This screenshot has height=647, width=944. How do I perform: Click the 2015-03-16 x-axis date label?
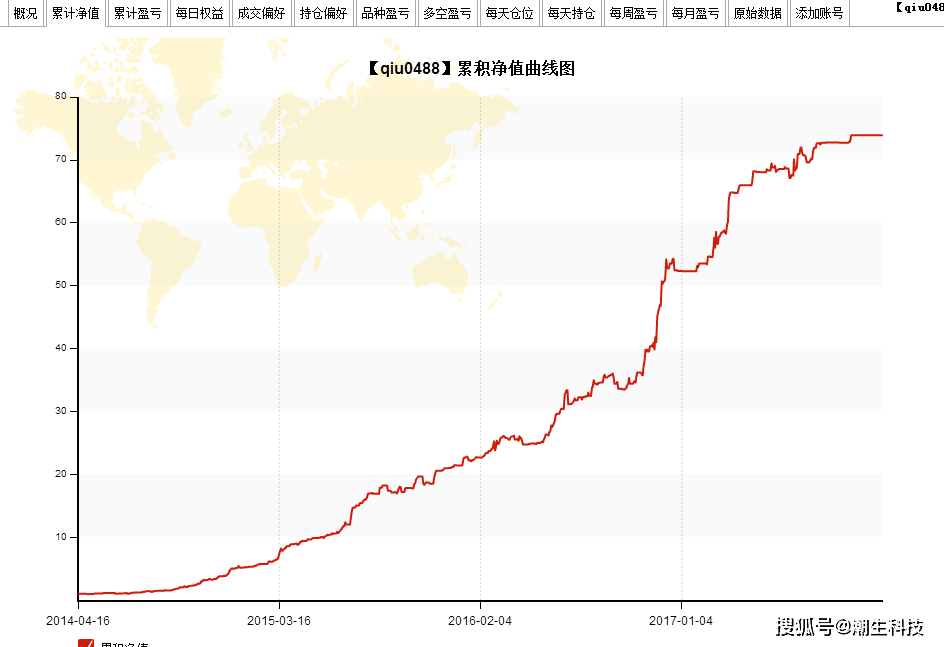(279, 620)
